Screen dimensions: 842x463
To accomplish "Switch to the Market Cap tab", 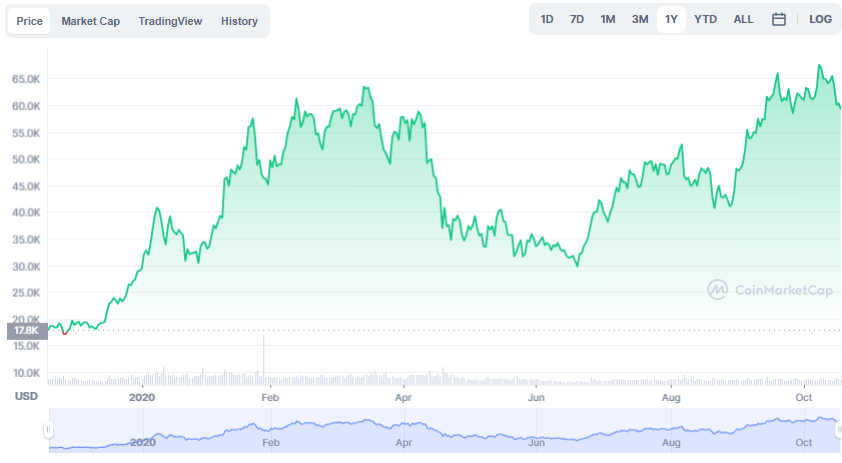I will (x=90, y=21).
